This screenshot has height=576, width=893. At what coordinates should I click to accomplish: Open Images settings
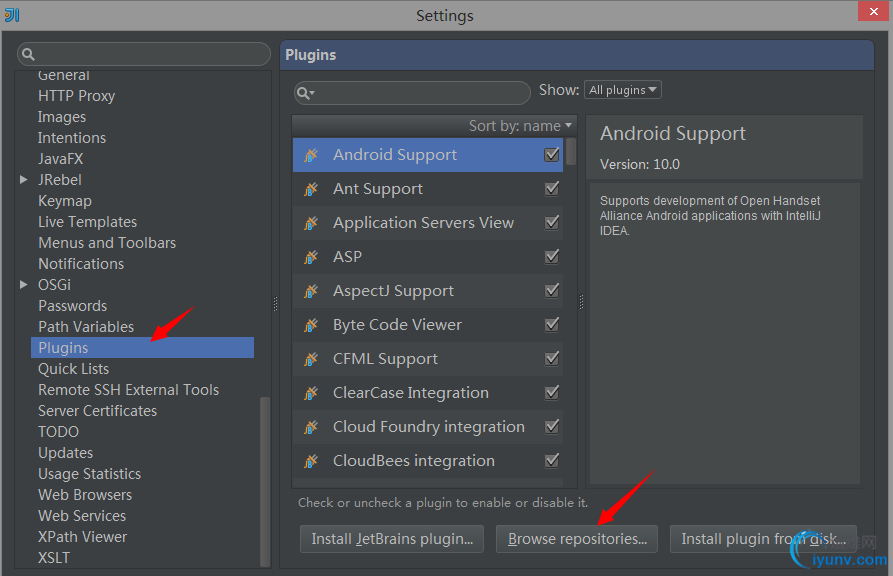click(62, 117)
